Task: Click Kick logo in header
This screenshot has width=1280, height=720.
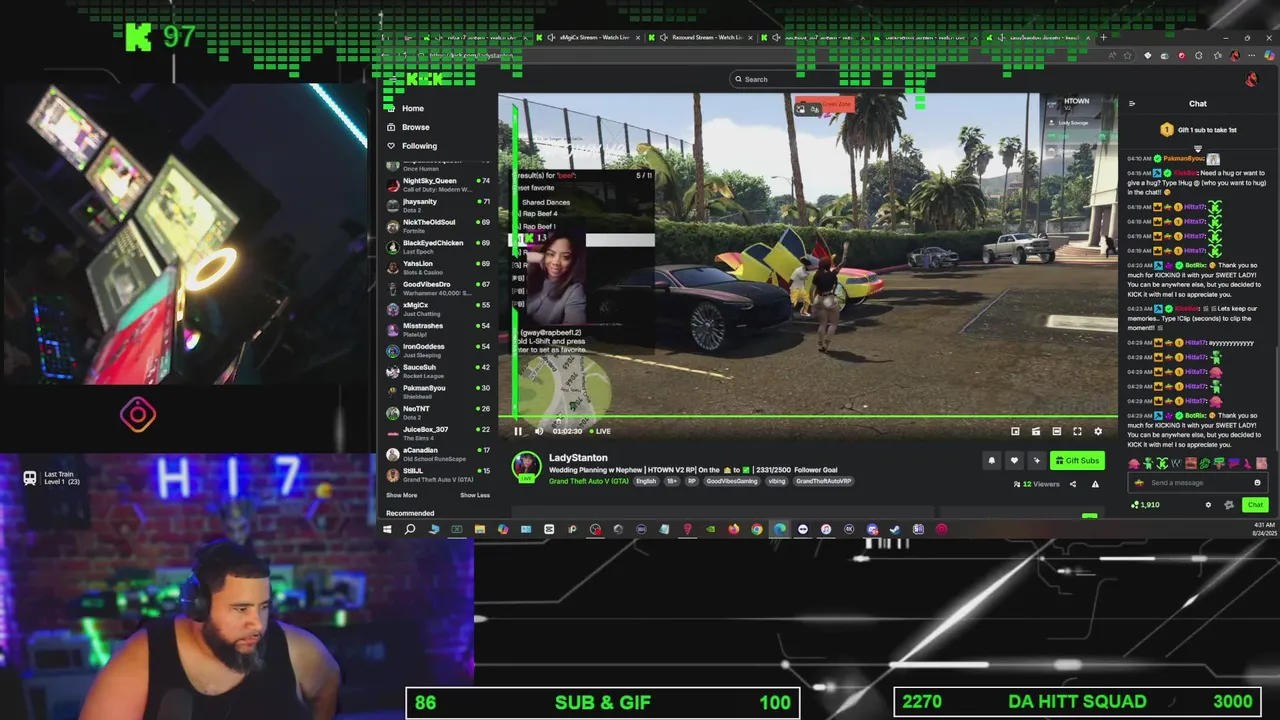Action: pos(425,79)
